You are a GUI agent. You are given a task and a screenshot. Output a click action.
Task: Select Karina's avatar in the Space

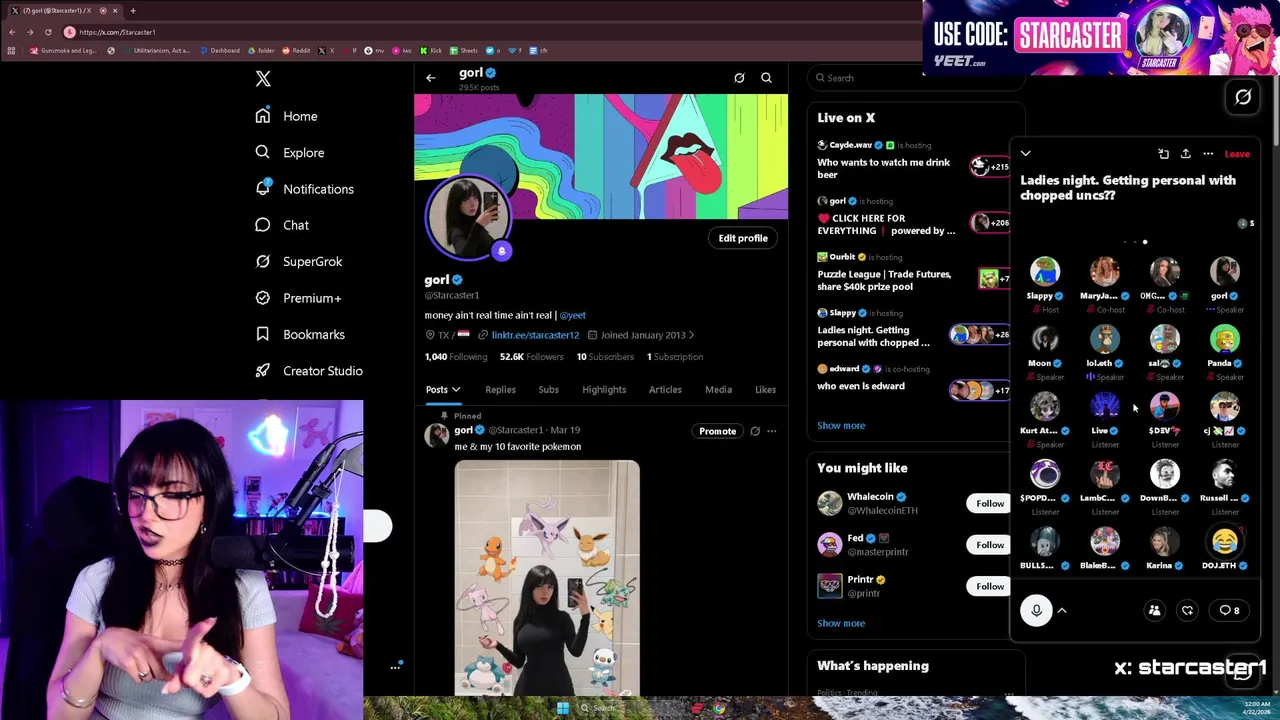point(1165,542)
